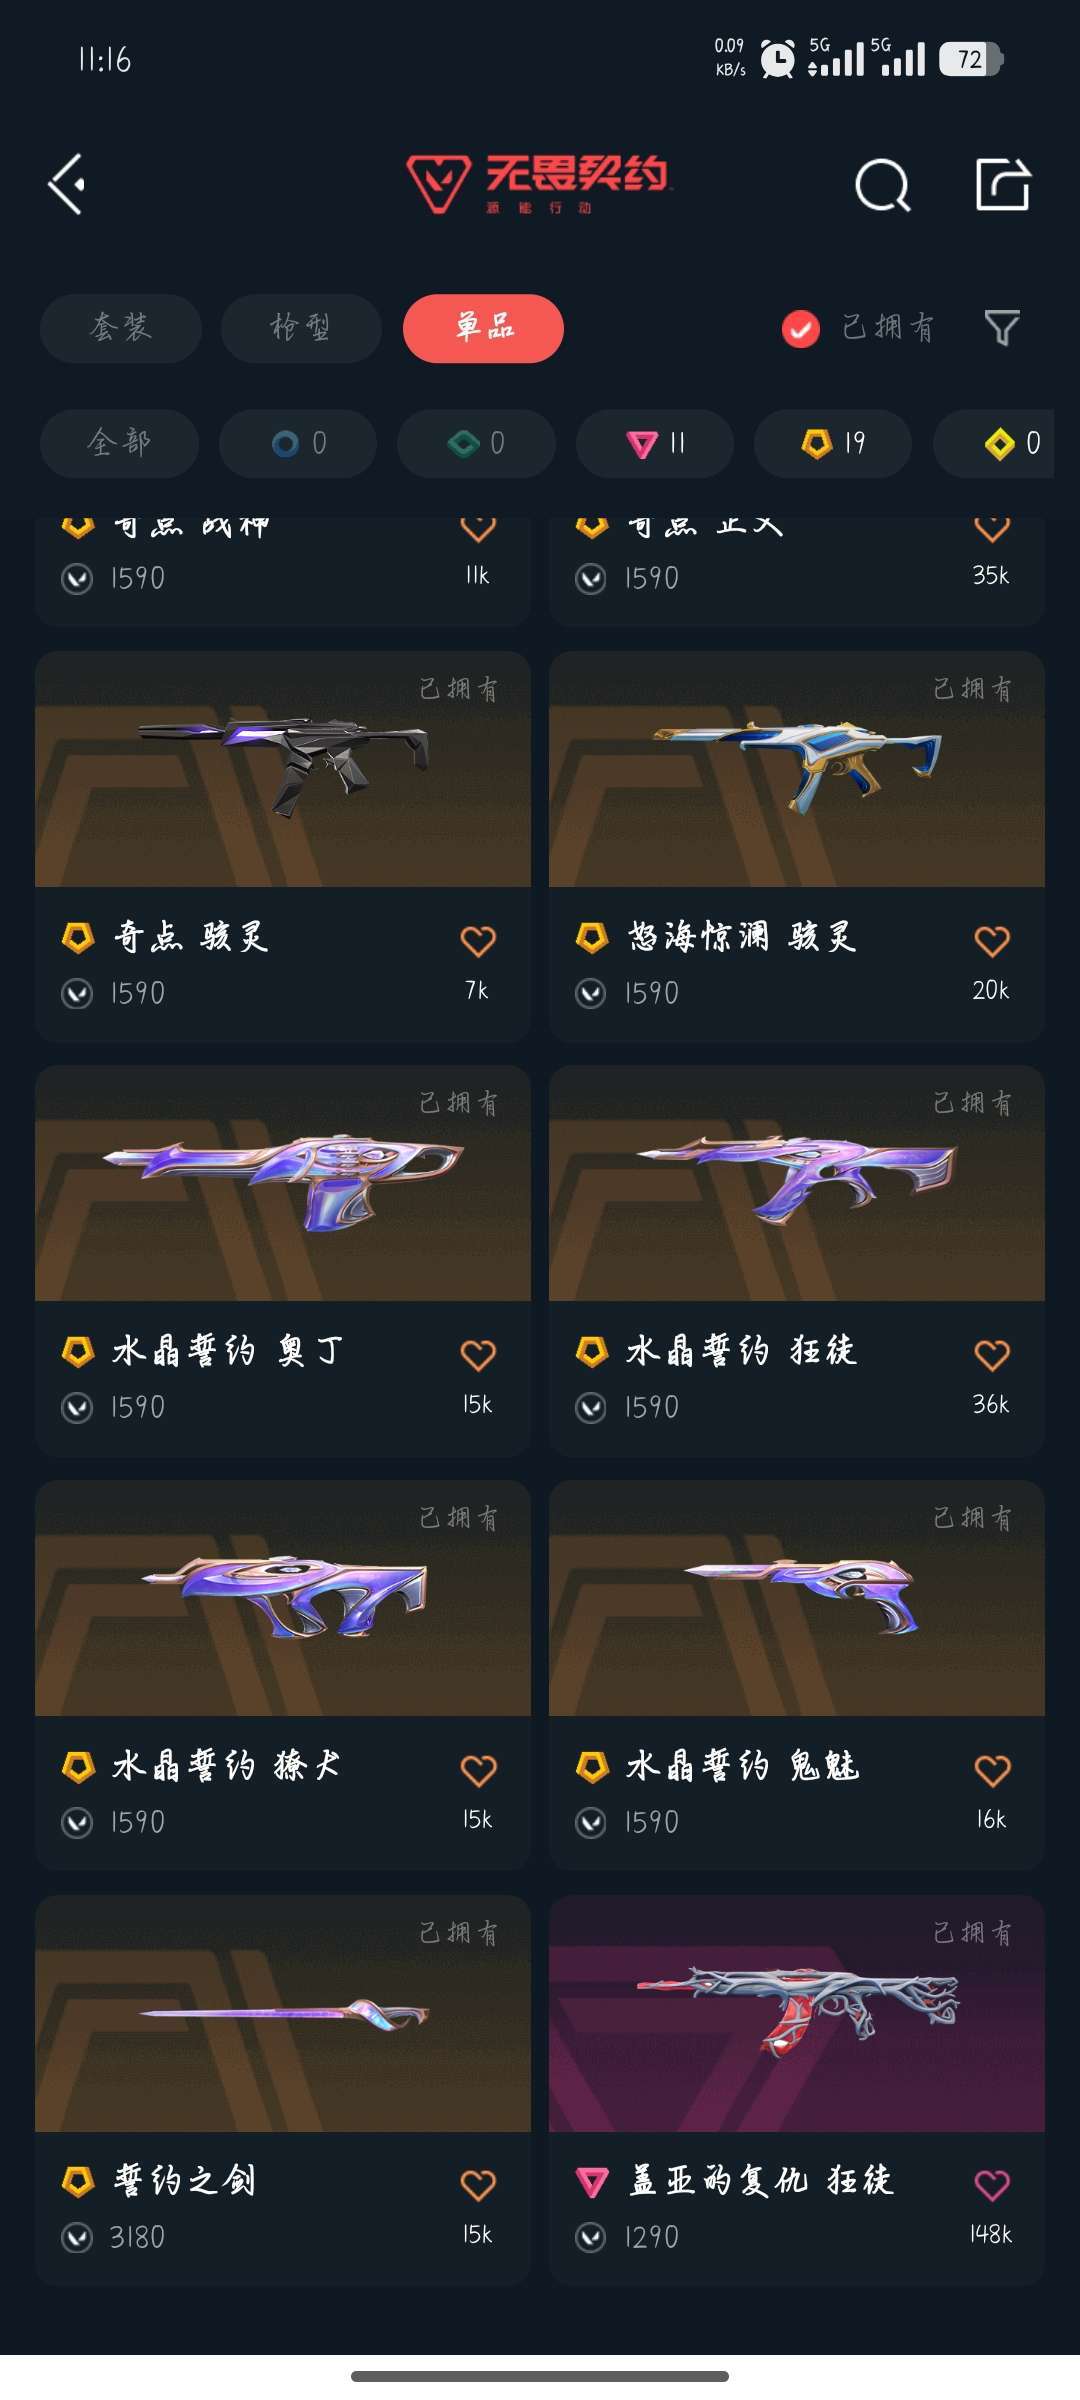The width and height of the screenshot is (1080, 2400).
Task: Switch to the 枪型 tab
Action: pyautogui.click(x=301, y=328)
